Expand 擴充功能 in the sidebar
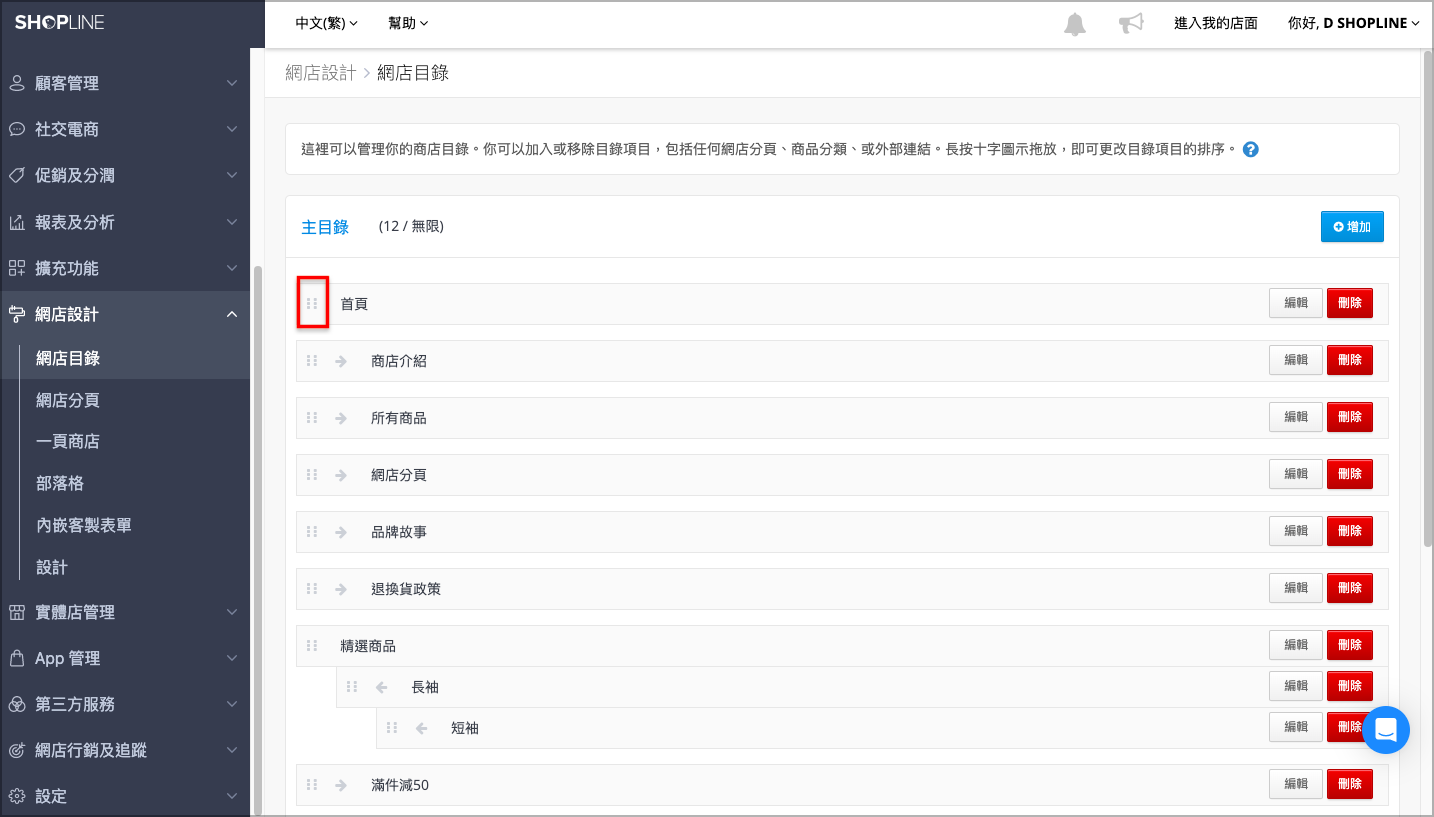This screenshot has height=817, width=1434. point(125,268)
